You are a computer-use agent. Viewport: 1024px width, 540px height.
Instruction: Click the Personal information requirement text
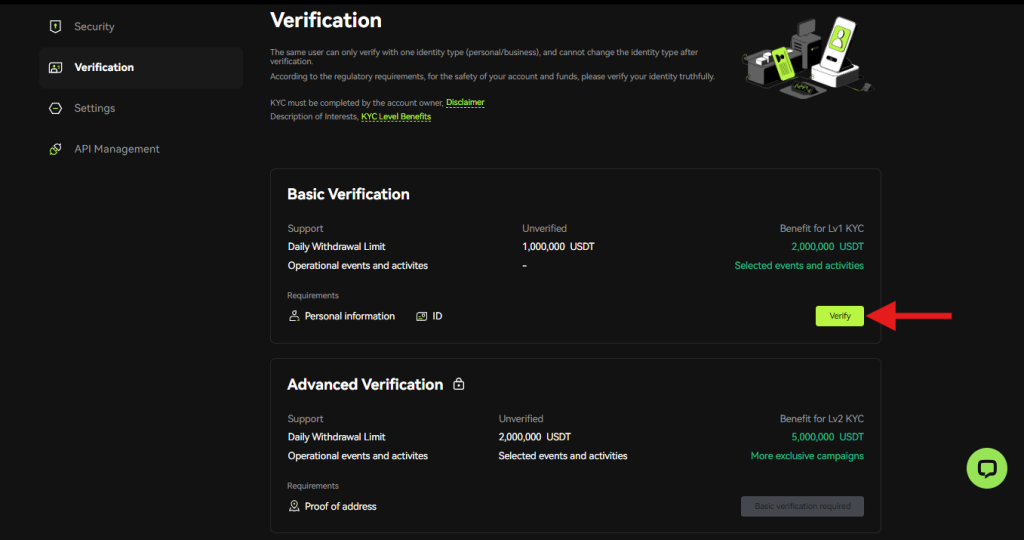coord(349,316)
